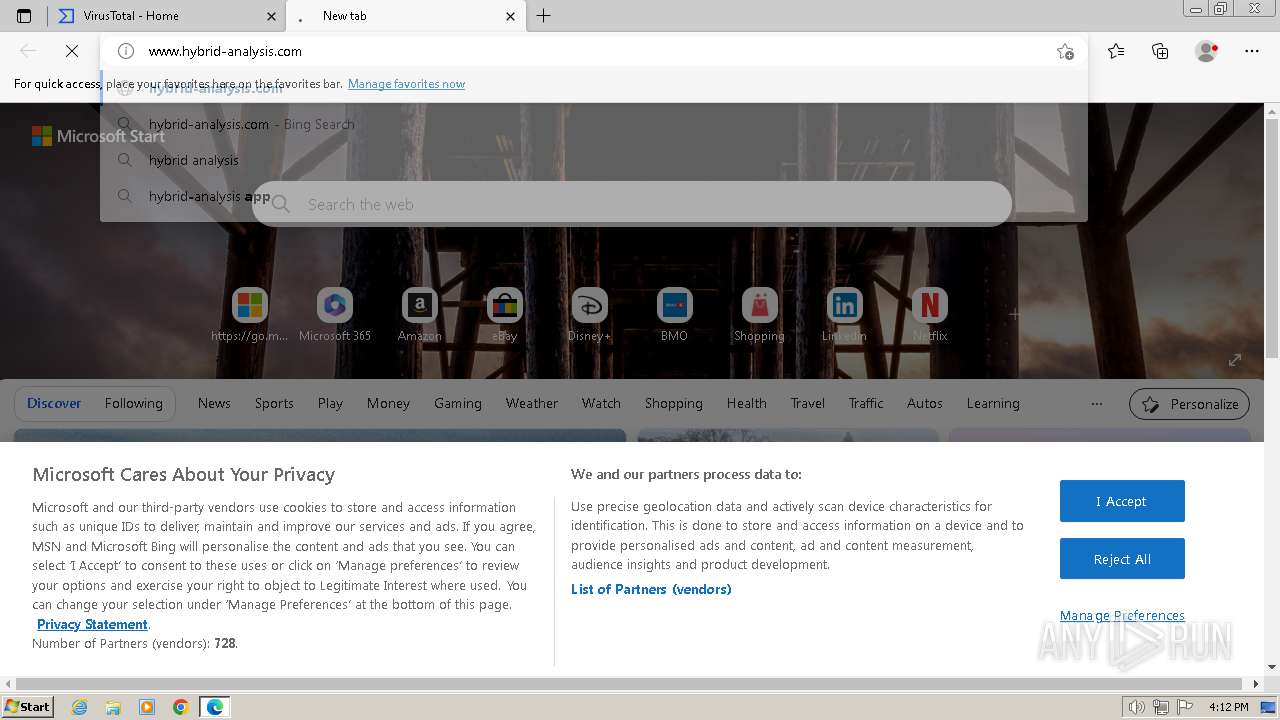Image resolution: width=1280 pixels, height=720 pixels.
Task: Click the Reject All button
Action: [1122, 559]
